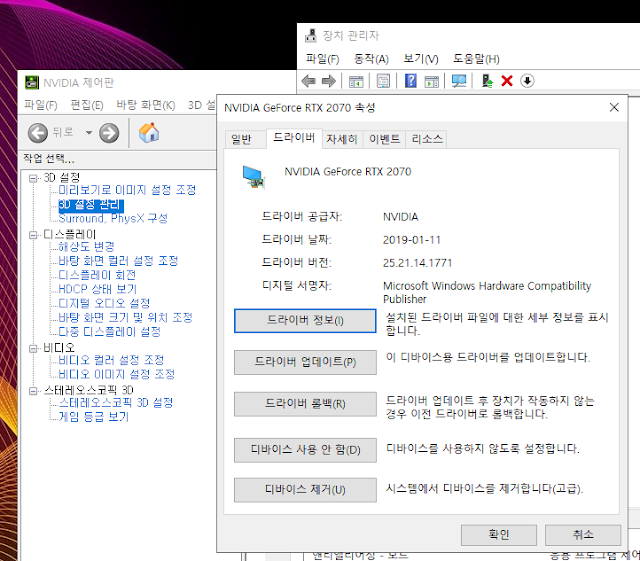Click the update device driver toolbar icon

coord(487,81)
